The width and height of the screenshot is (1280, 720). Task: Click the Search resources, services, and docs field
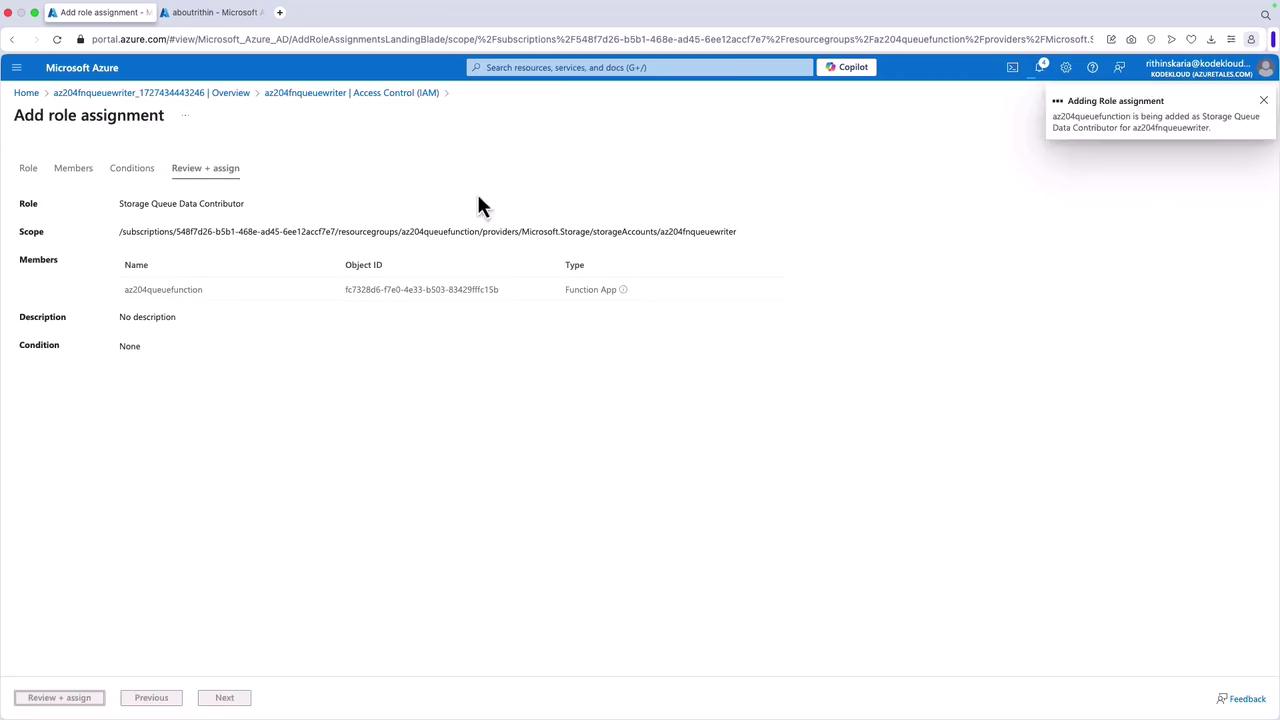(640, 67)
